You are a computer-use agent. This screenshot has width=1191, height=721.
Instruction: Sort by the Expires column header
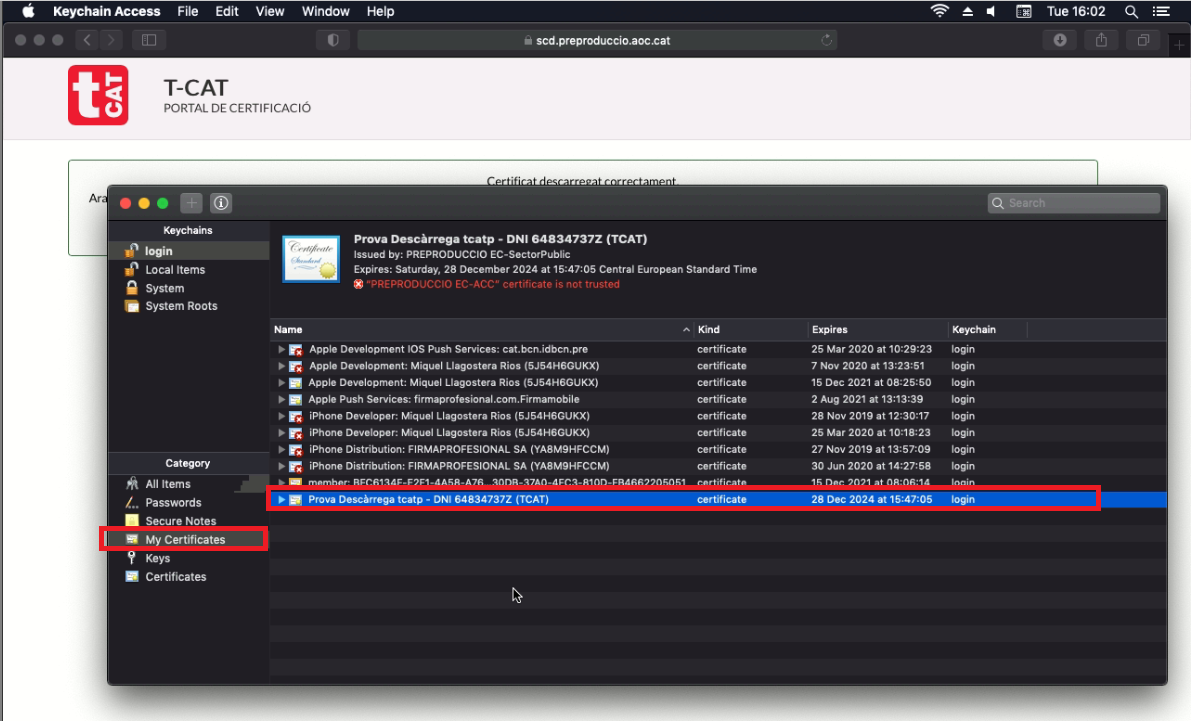[830, 329]
